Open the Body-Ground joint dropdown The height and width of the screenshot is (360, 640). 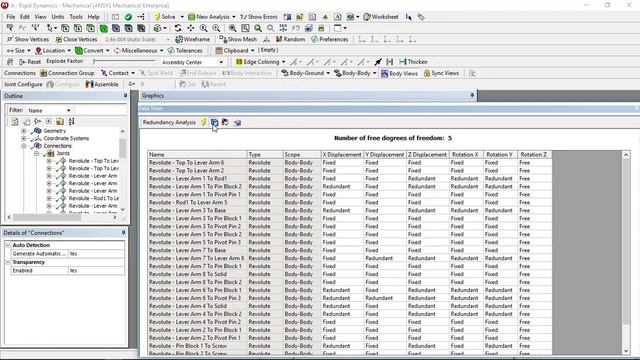point(328,73)
